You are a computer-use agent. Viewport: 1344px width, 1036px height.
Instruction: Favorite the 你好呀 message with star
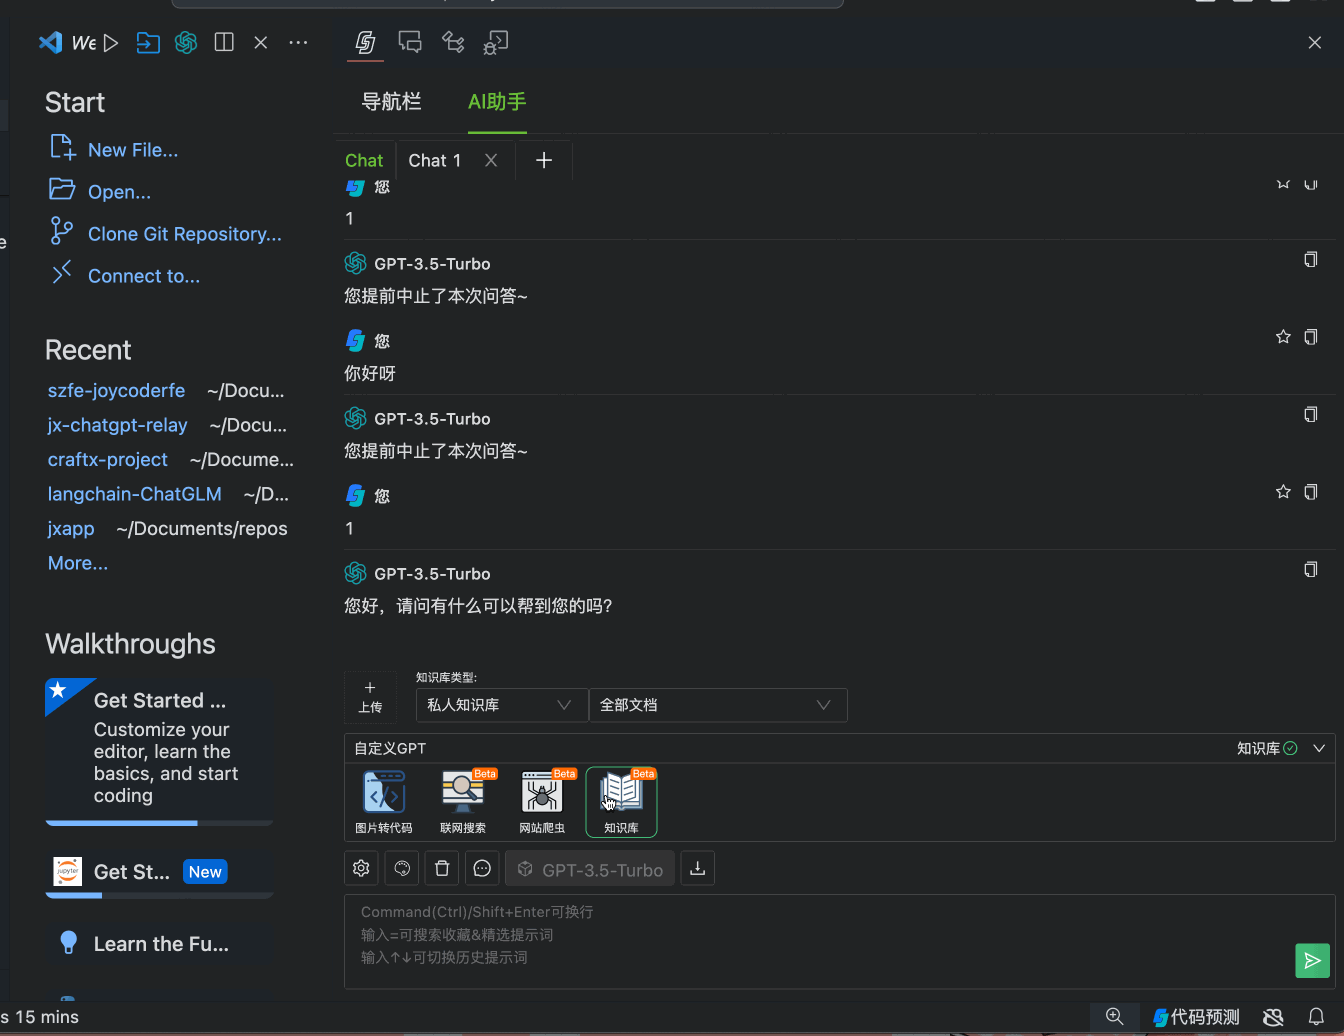point(1283,337)
